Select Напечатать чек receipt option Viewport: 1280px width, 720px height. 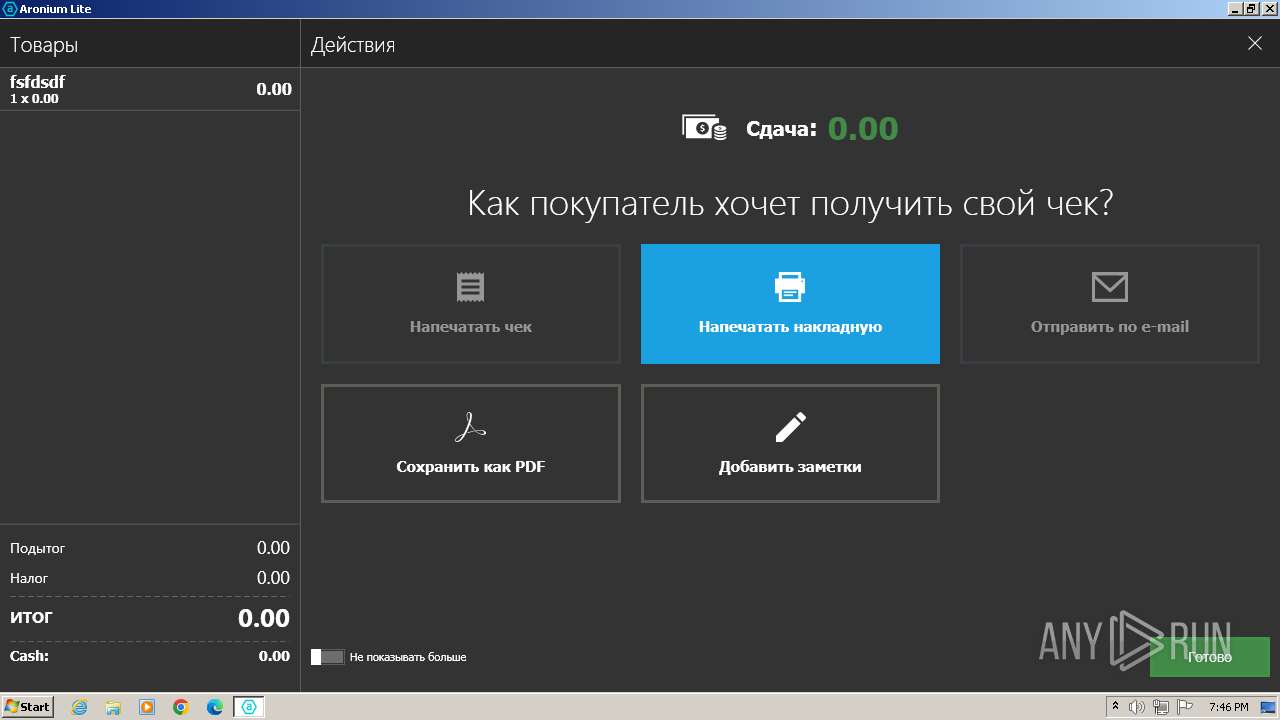pyautogui.click(x=471, y=304)
